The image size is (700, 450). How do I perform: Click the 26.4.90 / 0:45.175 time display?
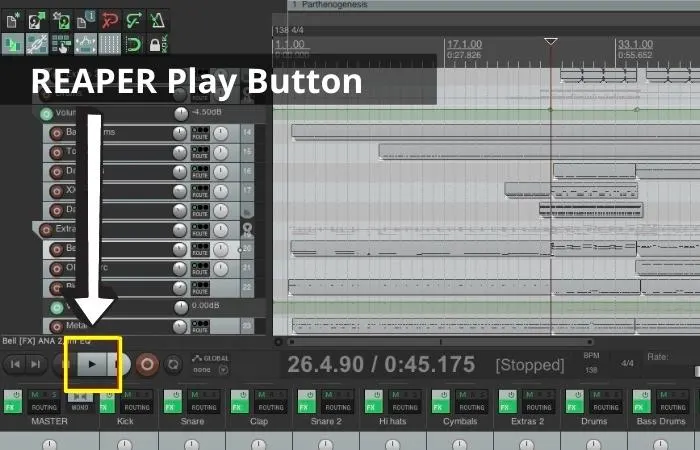pos(381,365)
